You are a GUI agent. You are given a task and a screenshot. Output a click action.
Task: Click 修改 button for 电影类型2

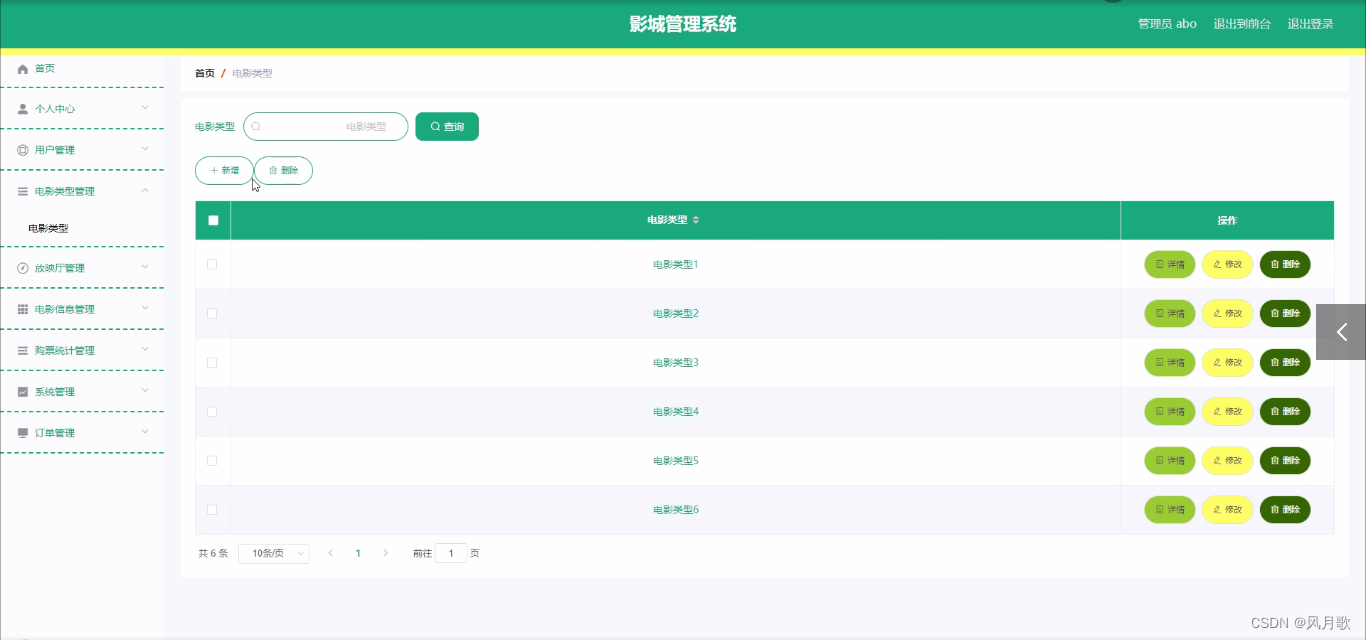(1227, 313)
